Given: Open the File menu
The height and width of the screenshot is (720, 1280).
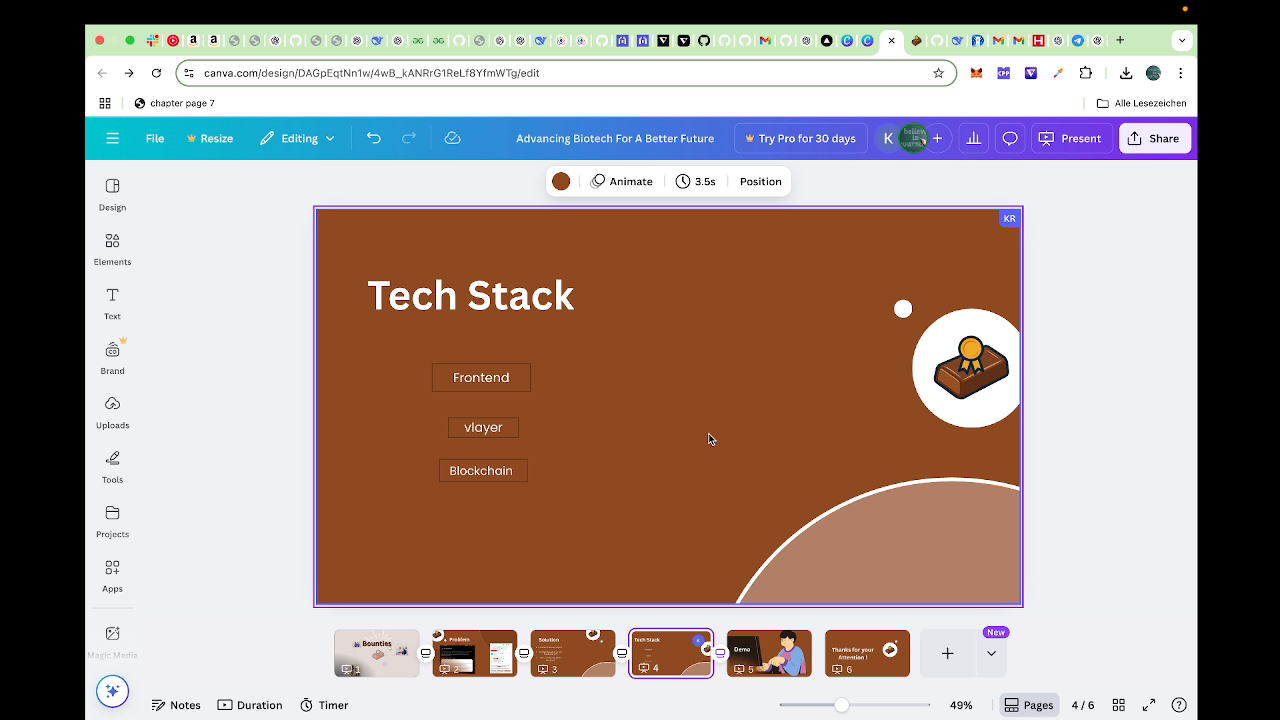Looking at the screenshot, I should (x=155, y=138).
